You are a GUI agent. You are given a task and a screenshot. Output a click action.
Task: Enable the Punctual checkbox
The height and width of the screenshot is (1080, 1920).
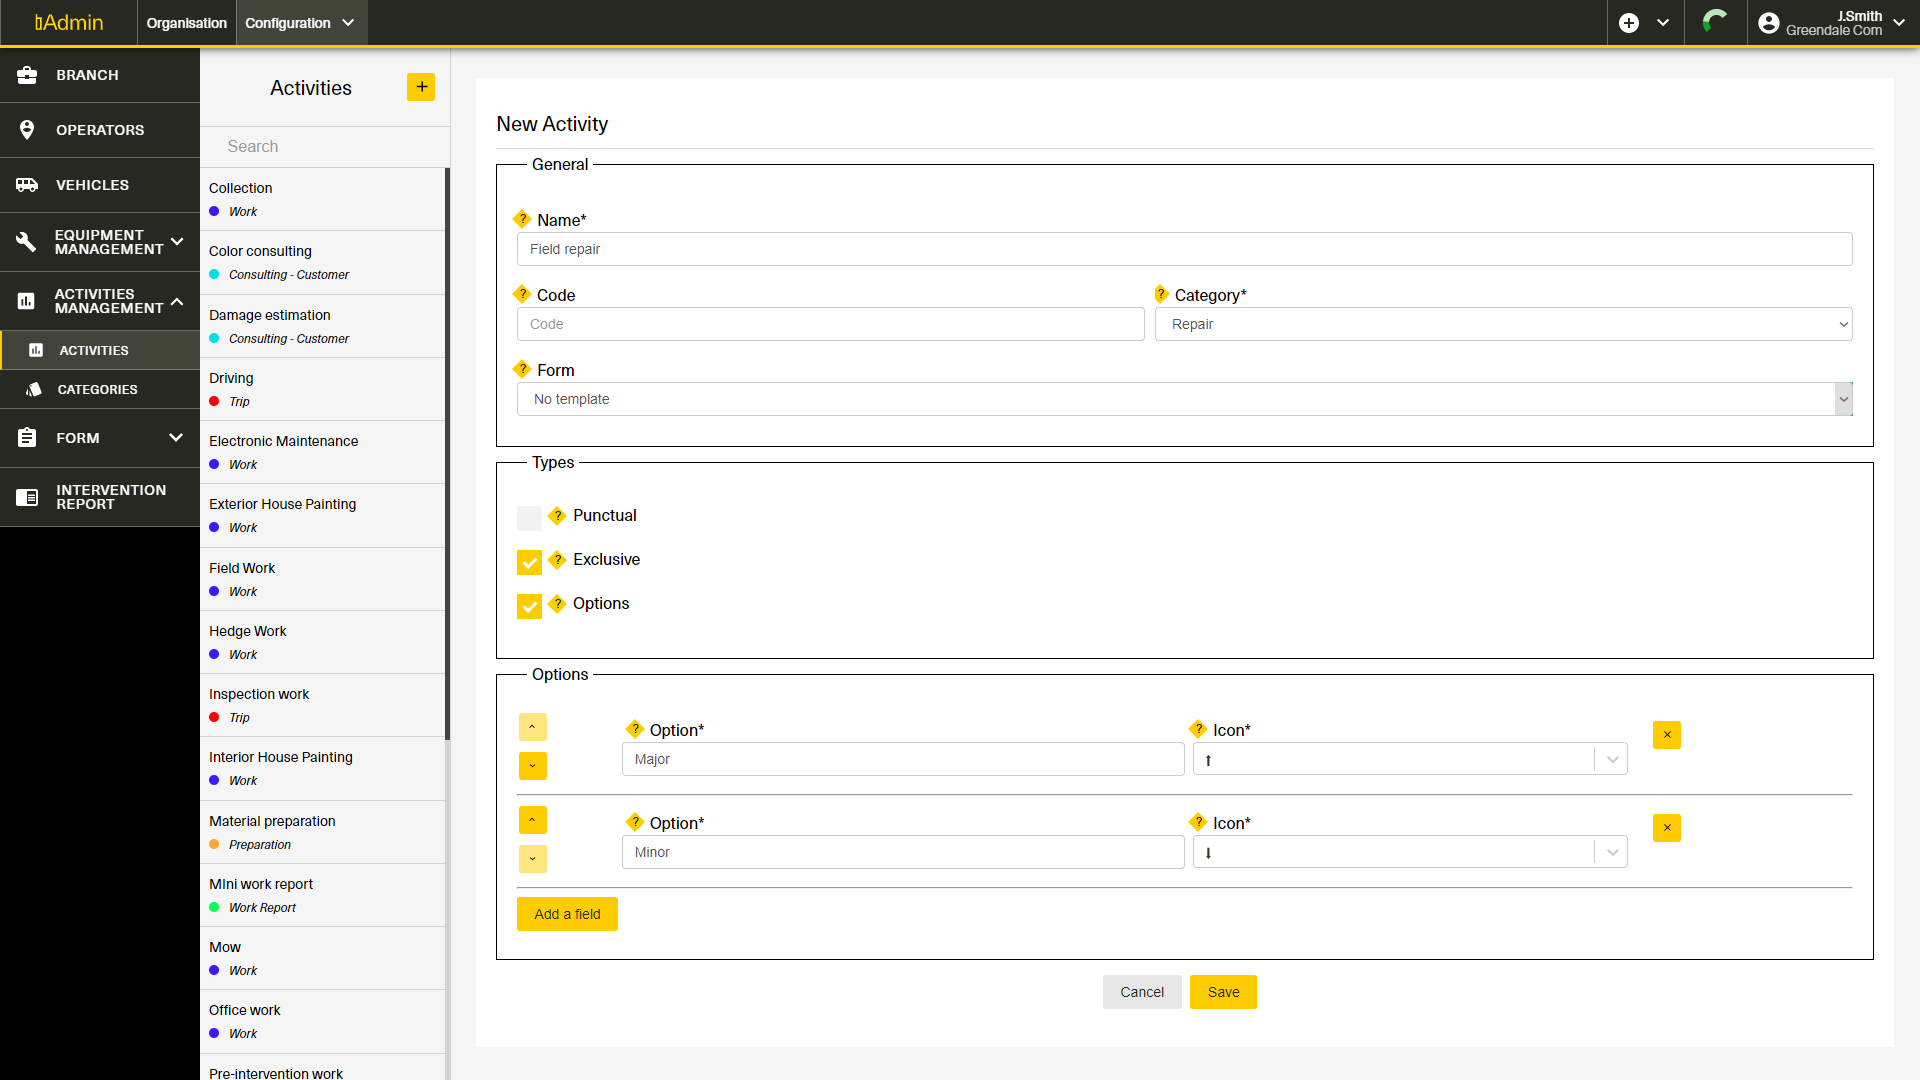pos(529,518)
